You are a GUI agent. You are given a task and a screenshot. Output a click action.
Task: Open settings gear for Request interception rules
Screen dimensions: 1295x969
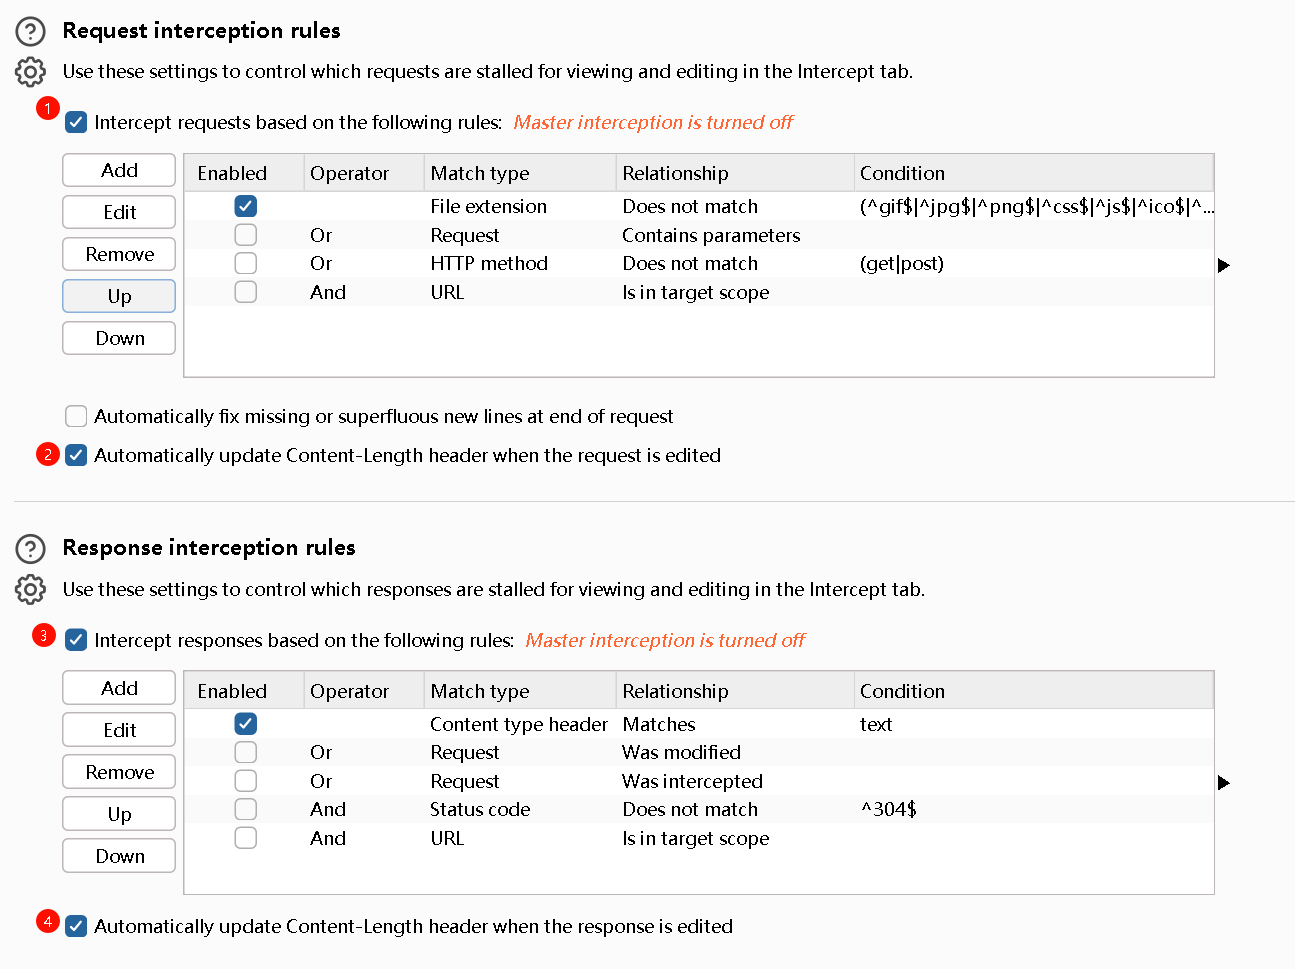pyautogui.click(x=30, y=72)
